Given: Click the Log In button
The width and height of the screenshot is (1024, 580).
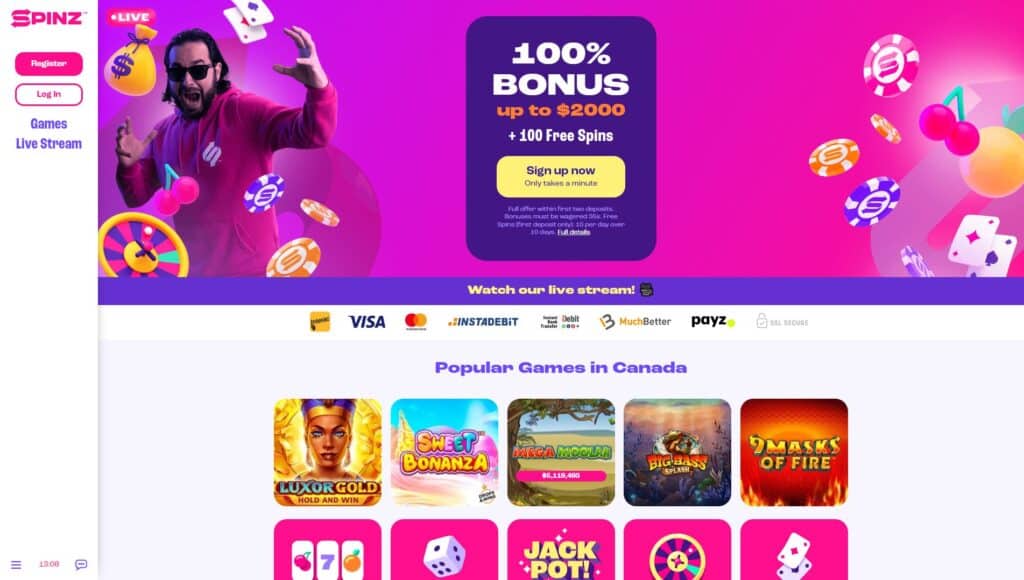Looking at the screenshot, I should 49,94.
